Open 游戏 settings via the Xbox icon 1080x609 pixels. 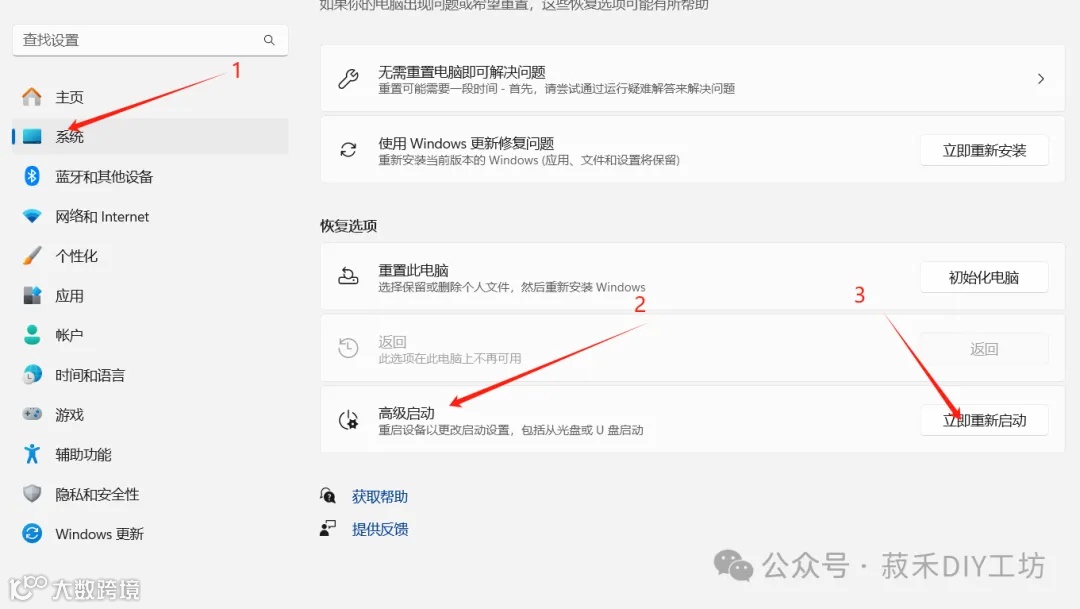point(30,414)
